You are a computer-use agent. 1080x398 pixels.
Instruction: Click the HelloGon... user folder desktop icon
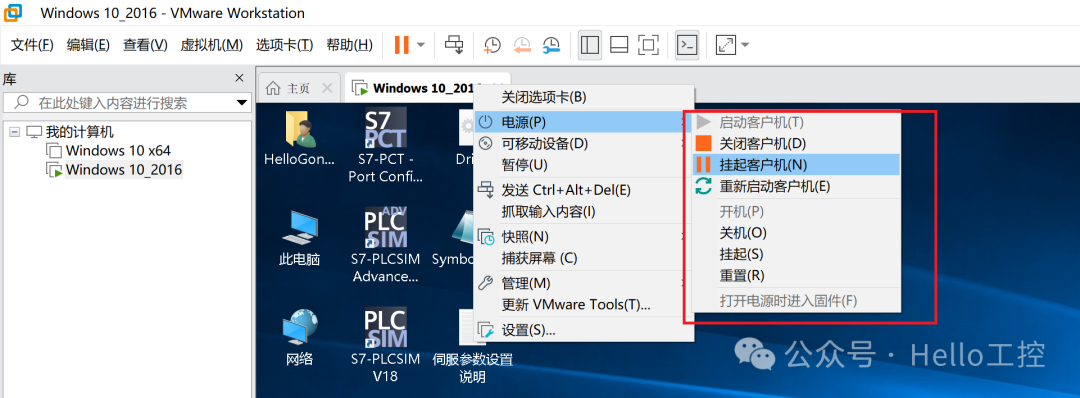[x=300, y=138]
